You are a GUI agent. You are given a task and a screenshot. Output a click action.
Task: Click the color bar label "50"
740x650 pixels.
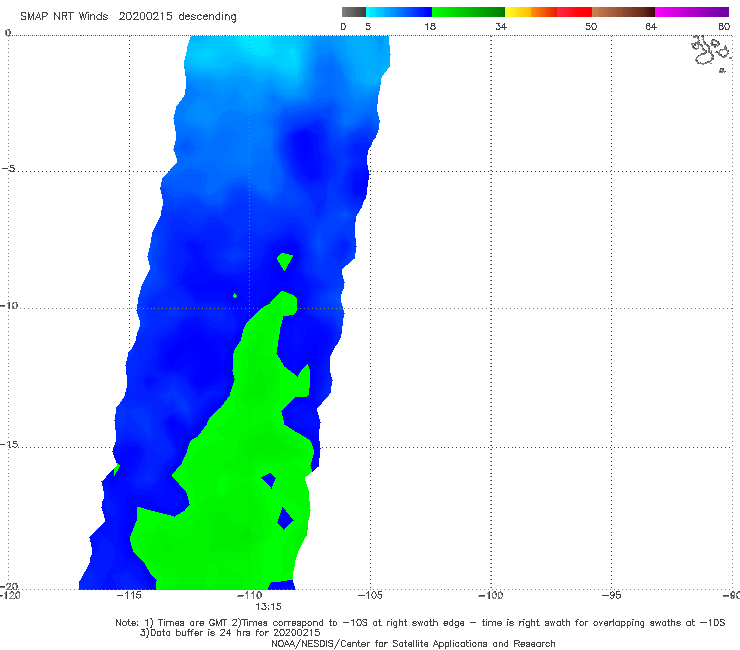coord(591,26)
